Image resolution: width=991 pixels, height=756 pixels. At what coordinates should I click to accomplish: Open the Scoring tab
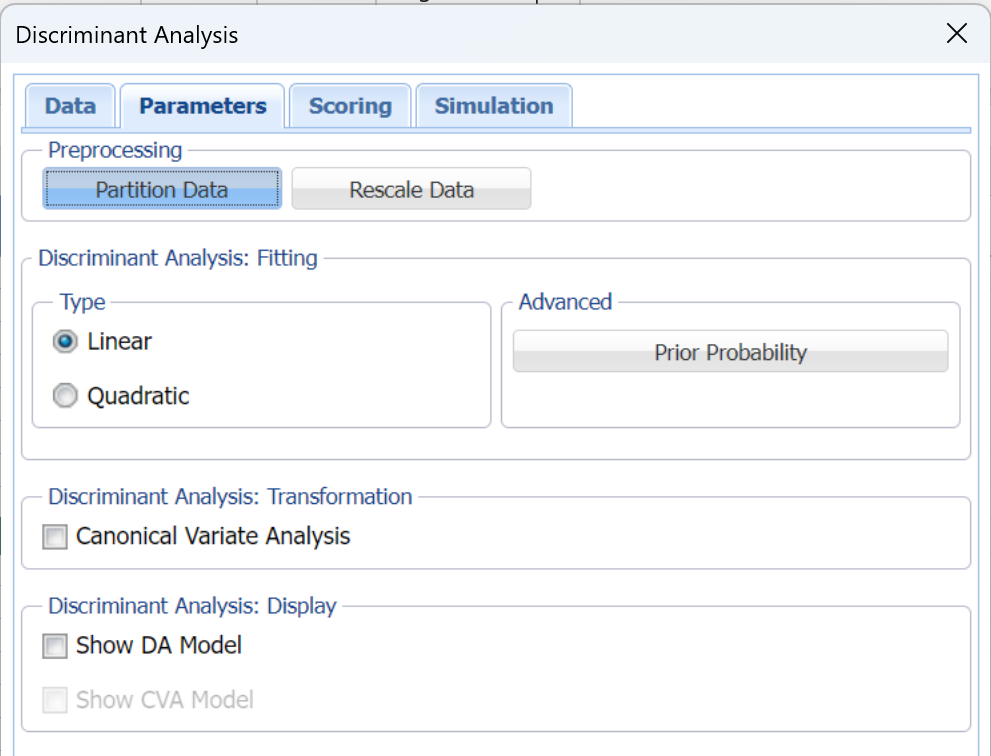[350, 106]
